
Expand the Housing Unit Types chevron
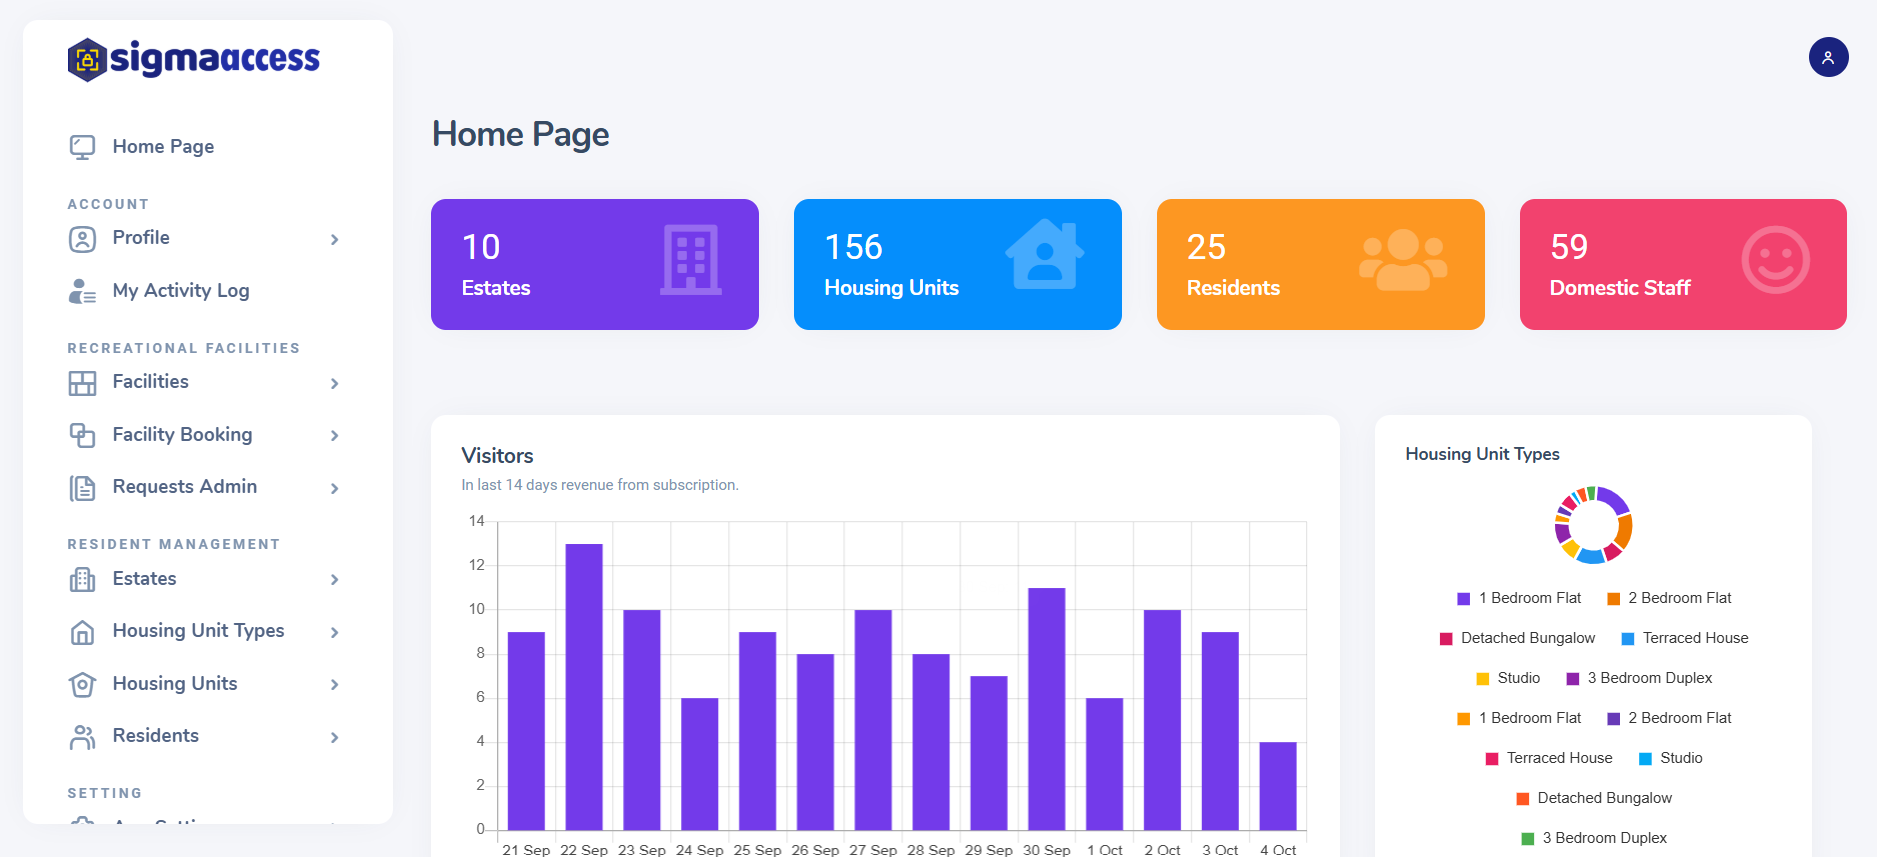[x=335, y=633]
